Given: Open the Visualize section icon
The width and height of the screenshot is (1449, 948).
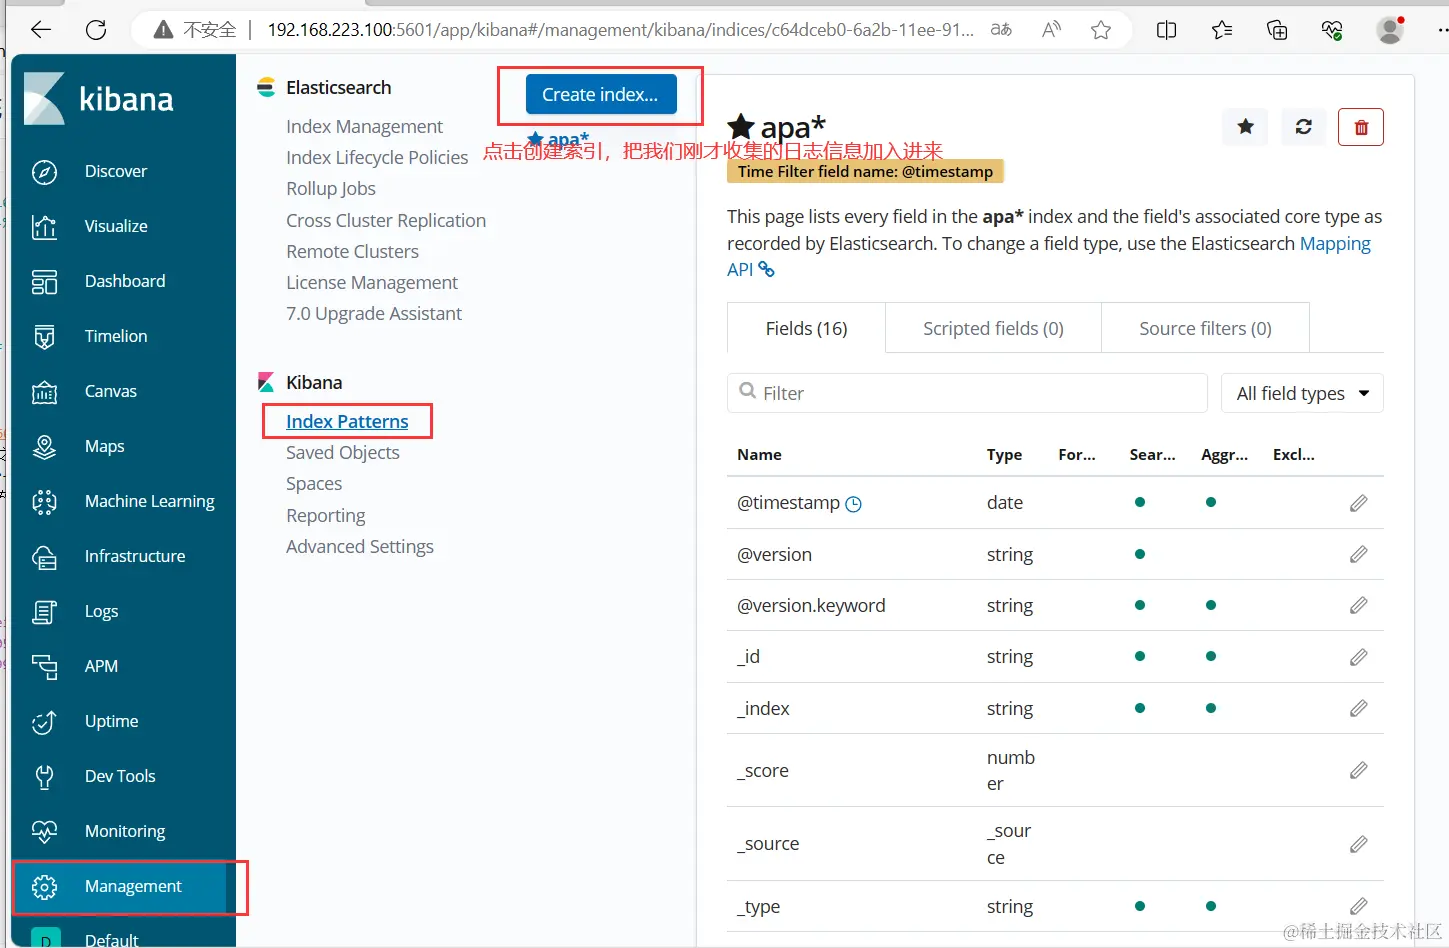Looking at the screenshot, I should 44,227.
